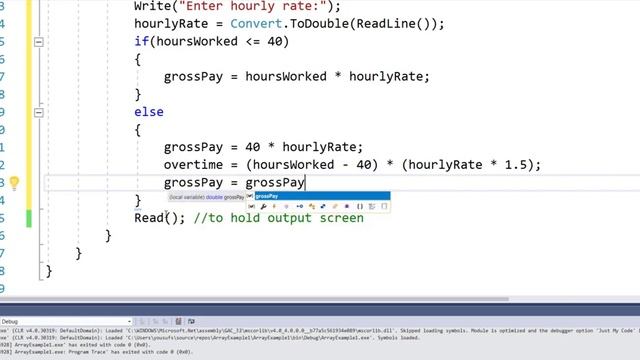Click the '//to hold output screen' comment
Screen dimensions: 640x360
[x=279, y=218]
